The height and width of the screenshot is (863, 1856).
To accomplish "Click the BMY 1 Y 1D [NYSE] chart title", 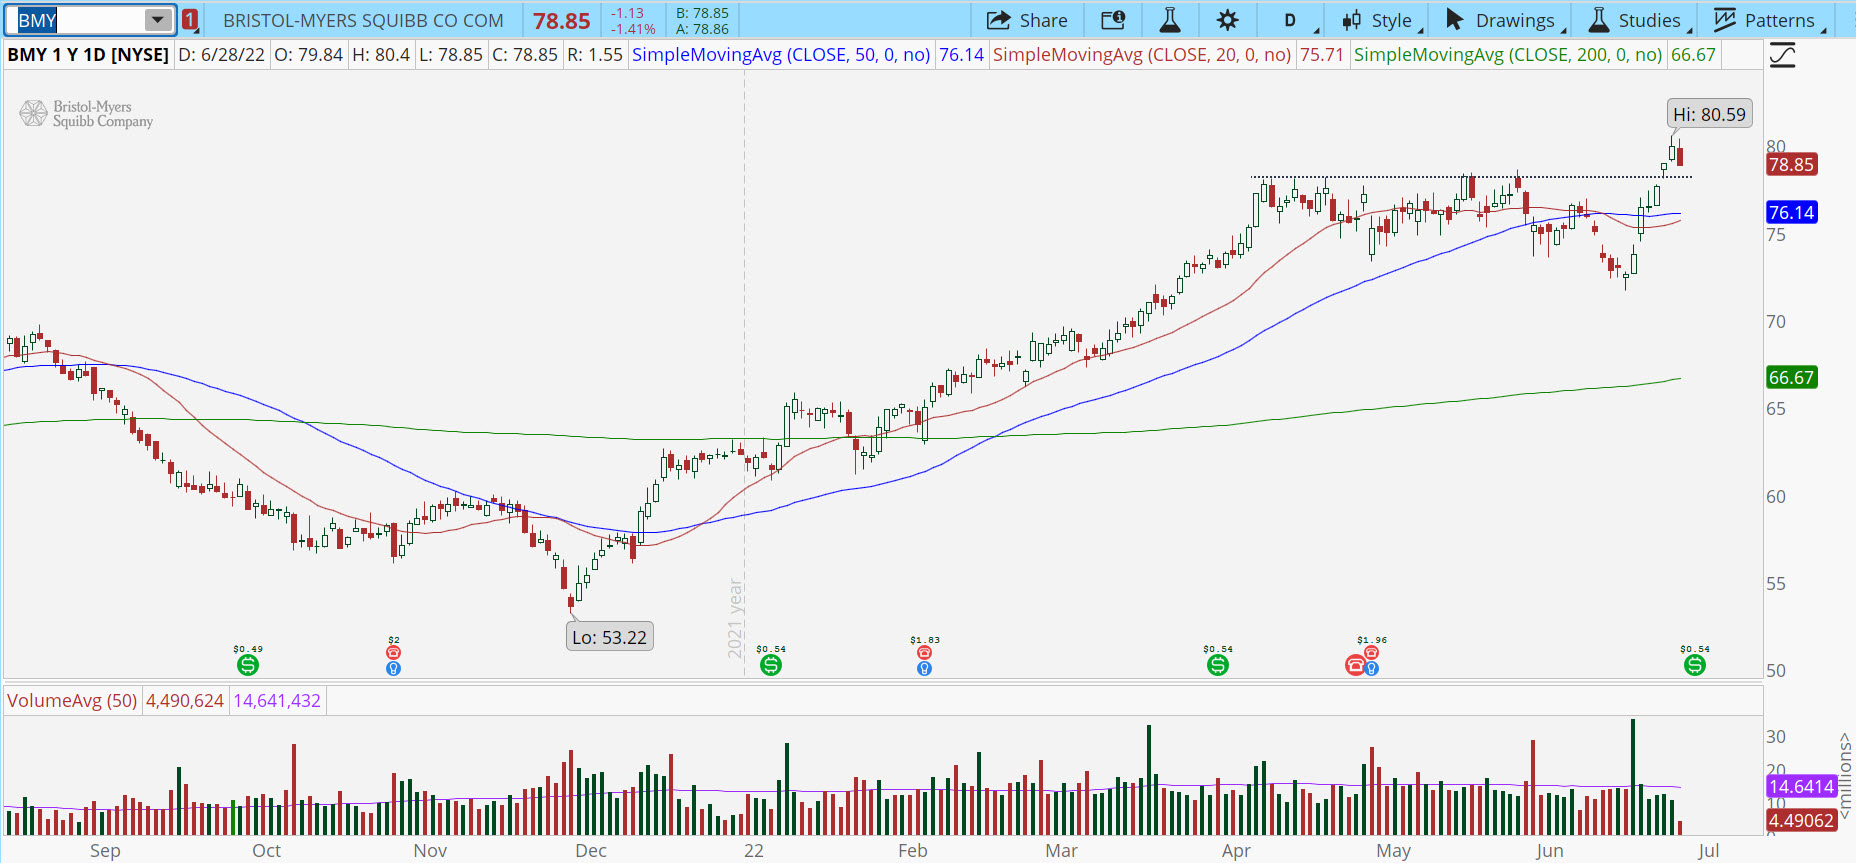I will click(x=88, y=54).
